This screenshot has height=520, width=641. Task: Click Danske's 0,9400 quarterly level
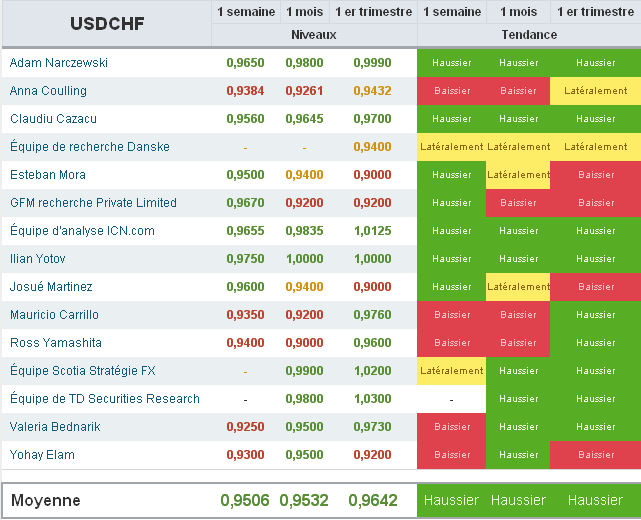[x=372, y=147]
